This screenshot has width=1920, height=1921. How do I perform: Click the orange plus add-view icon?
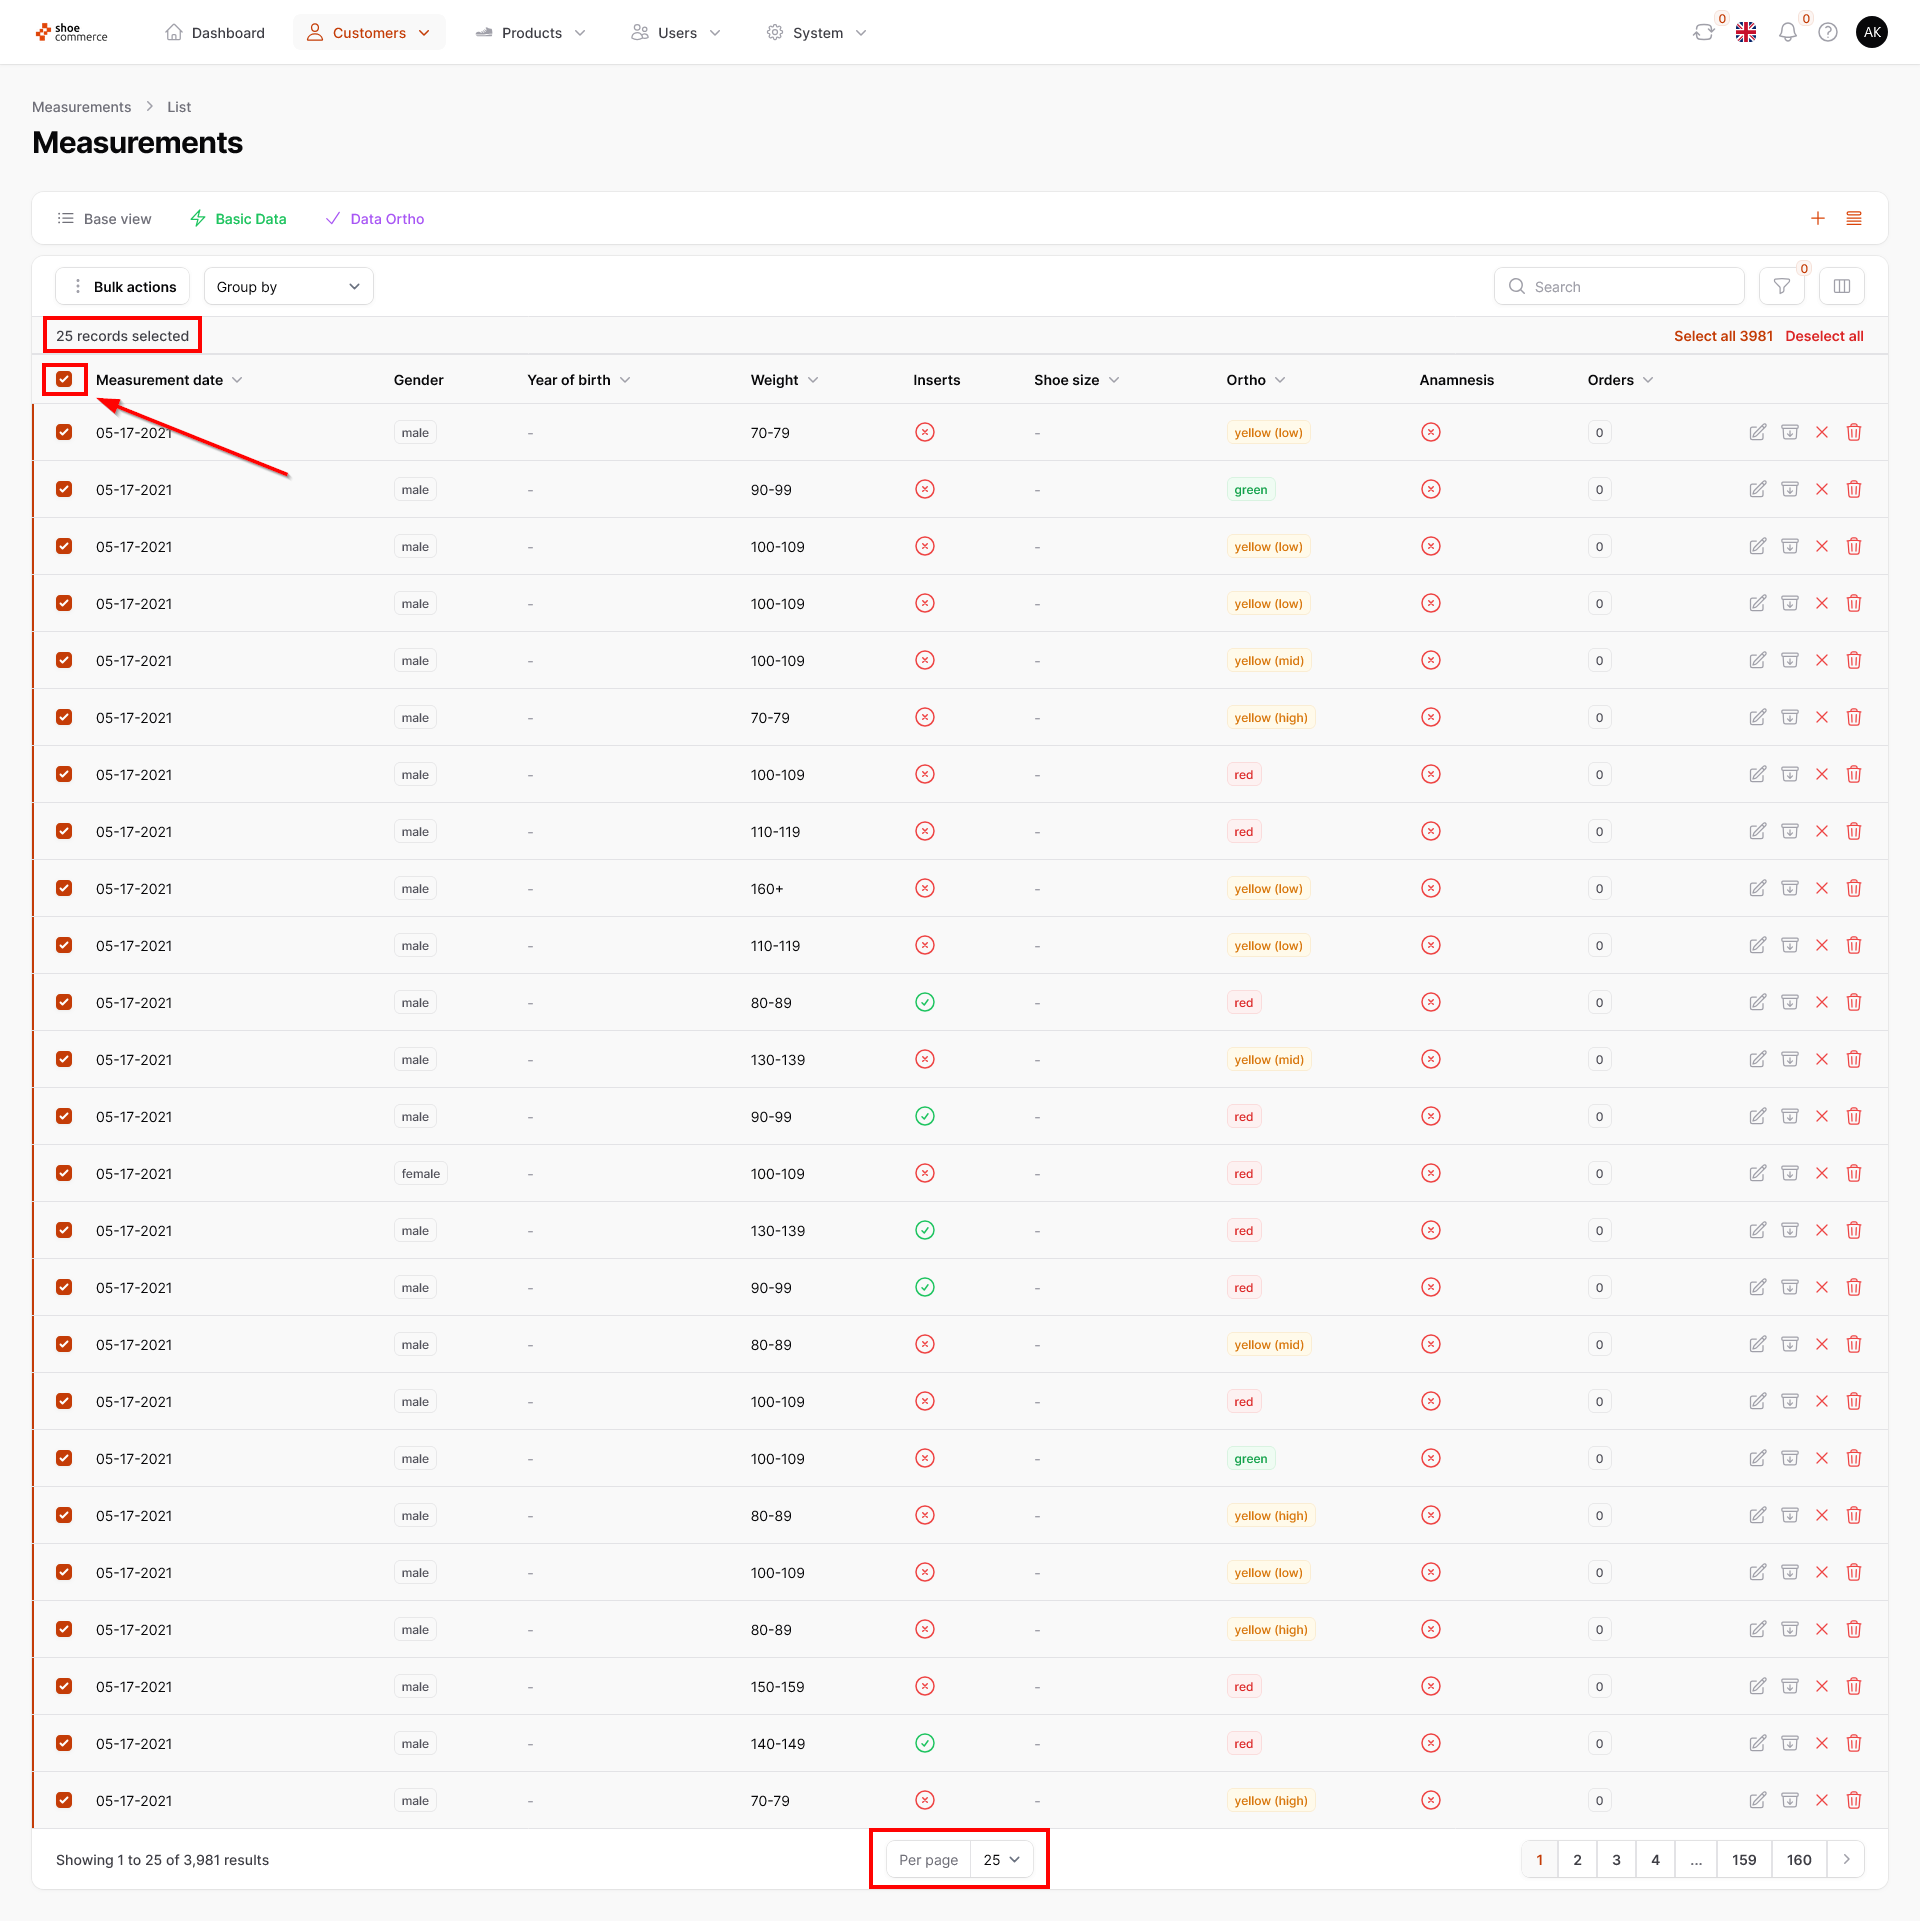(x=1817, y=219)
